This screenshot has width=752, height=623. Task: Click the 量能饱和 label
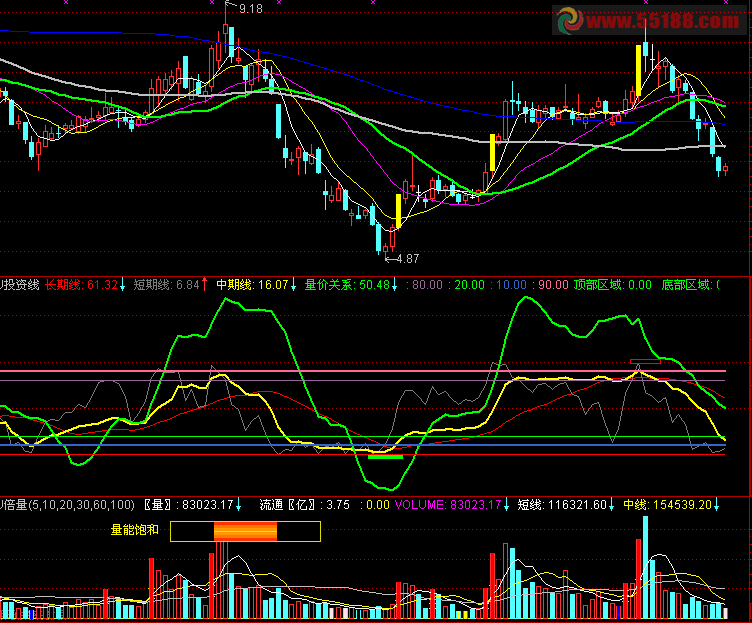click(135, 530)
